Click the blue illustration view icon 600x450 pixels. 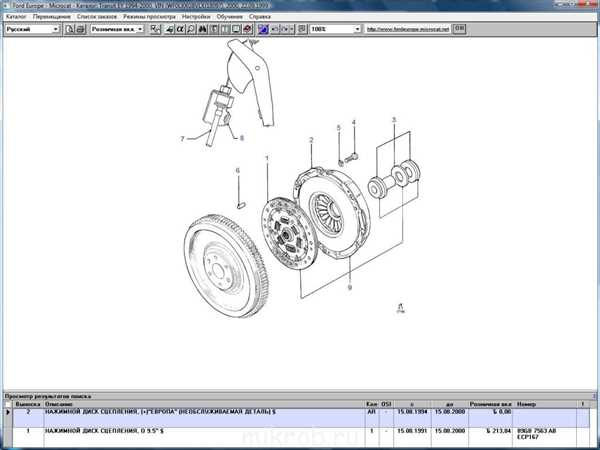tap(263, 29)
